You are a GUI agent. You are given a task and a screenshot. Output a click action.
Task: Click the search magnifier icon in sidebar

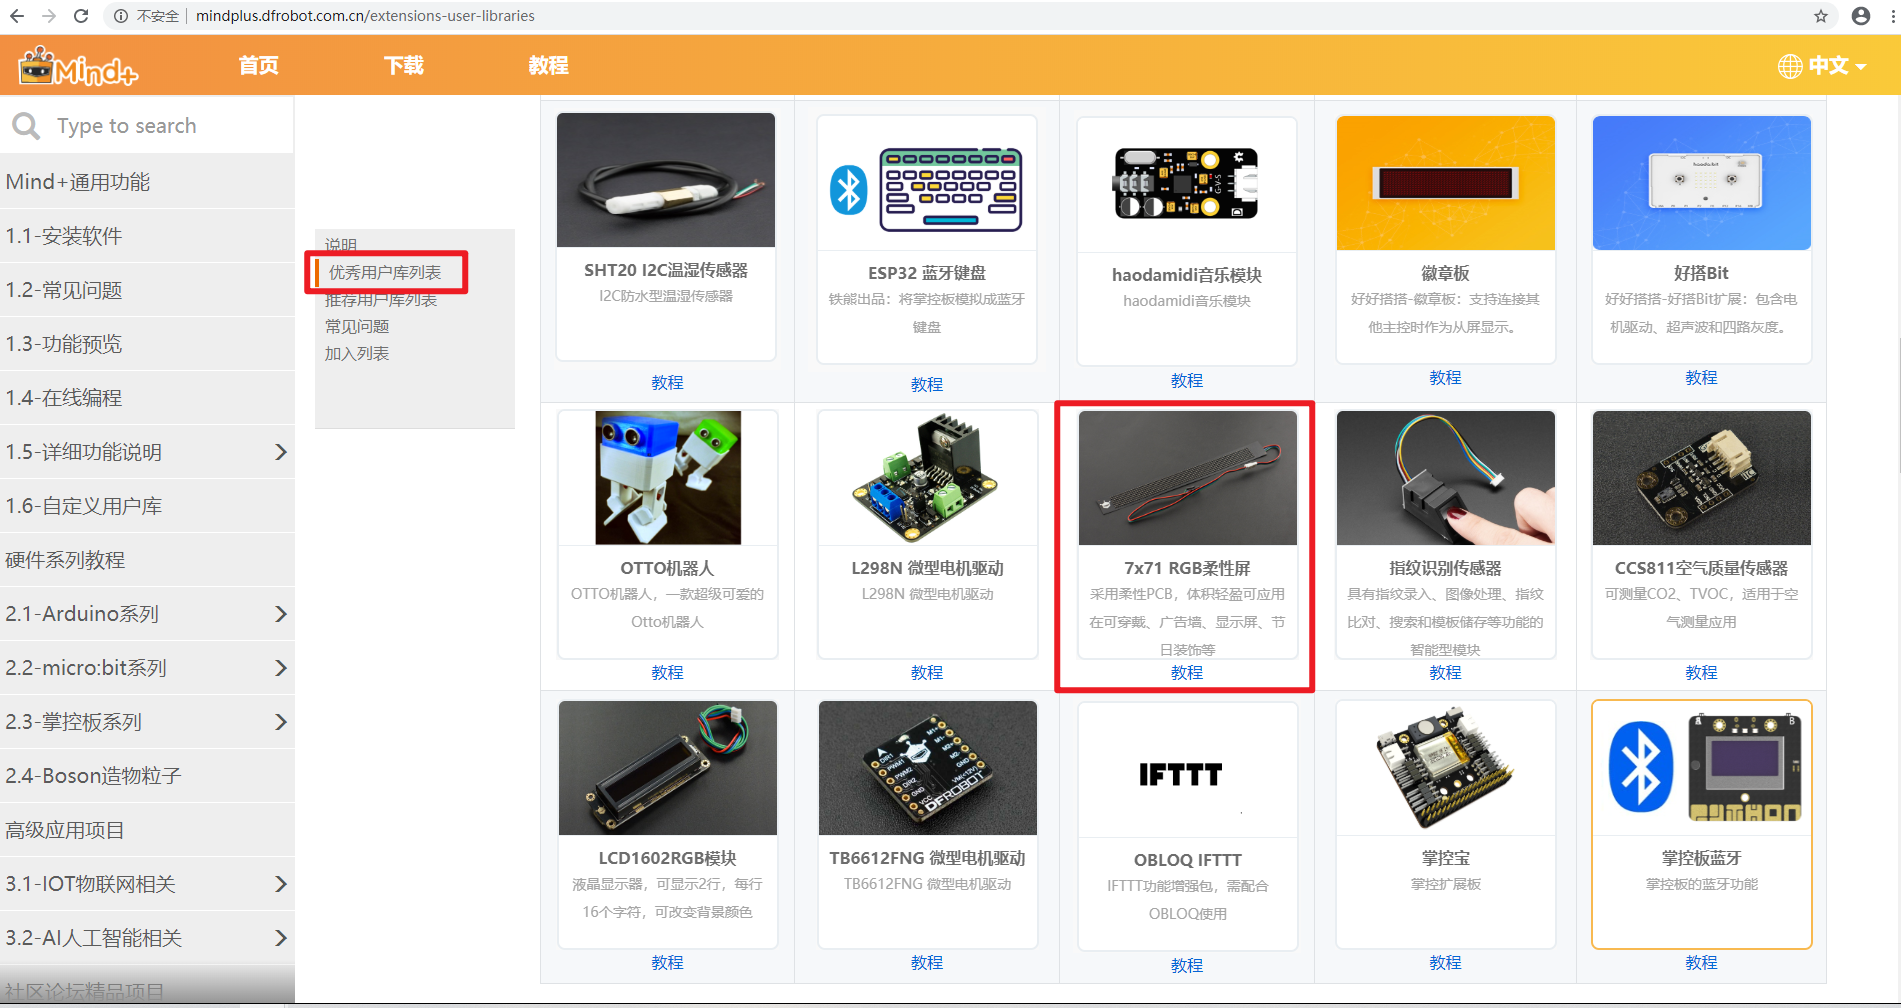pyautogui.click(x=26, y=126)
